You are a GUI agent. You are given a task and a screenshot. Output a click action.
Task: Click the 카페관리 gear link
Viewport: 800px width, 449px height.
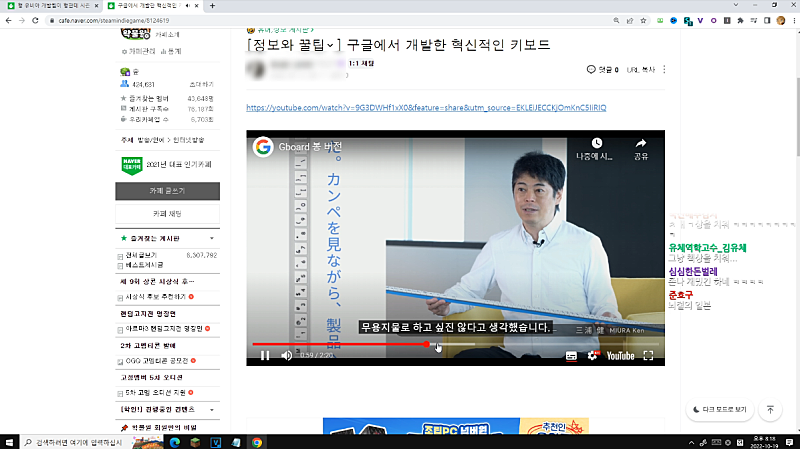138,51
